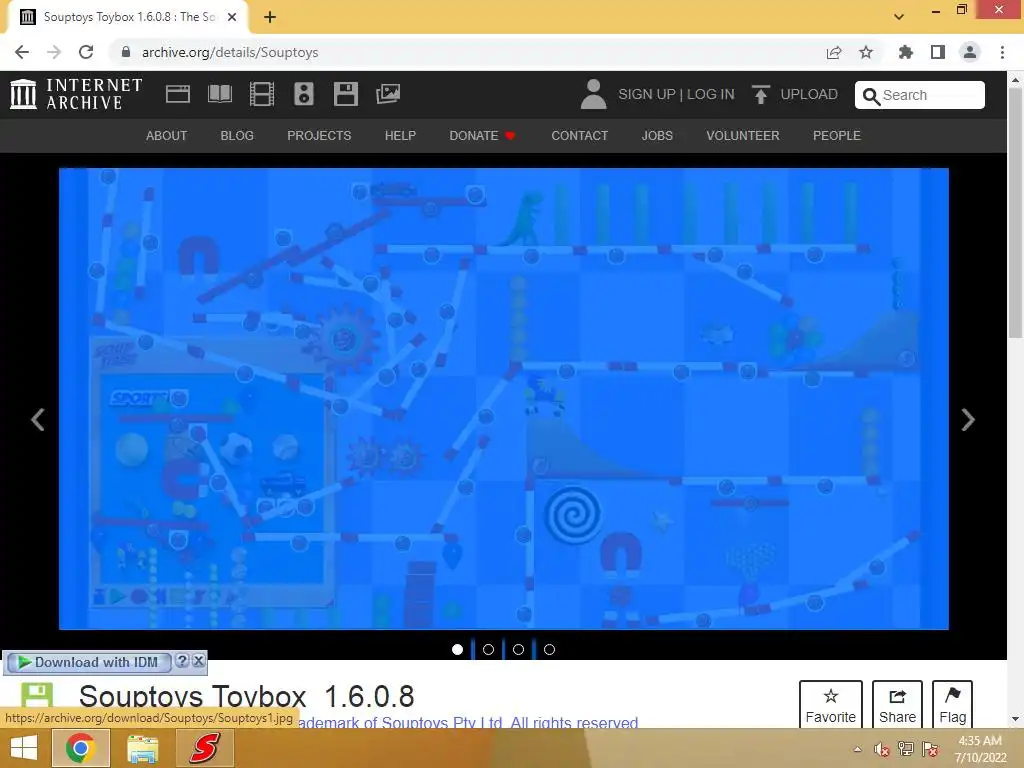This screenshot has height=768, width=1024.
Task: Reload the current page
Action: coord(86,52)
